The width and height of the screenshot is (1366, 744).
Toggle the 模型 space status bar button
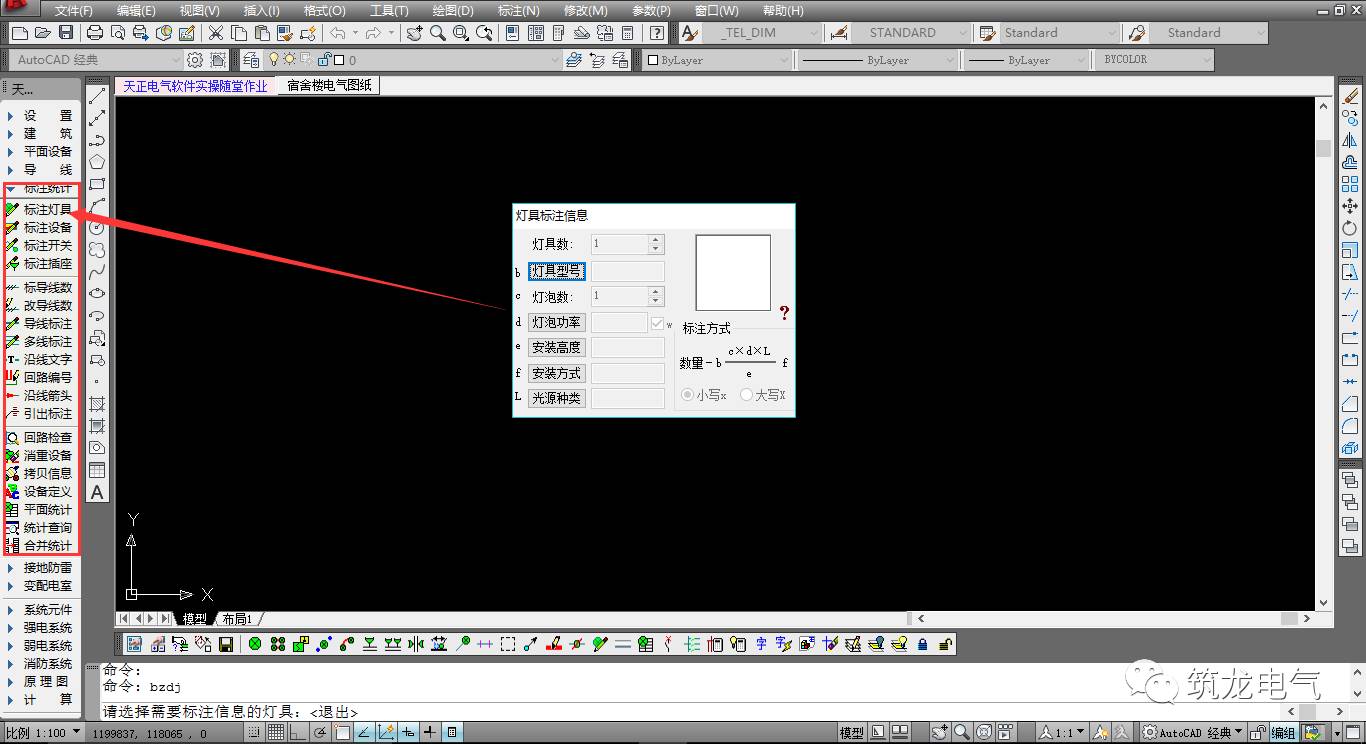tap(852, 733)
